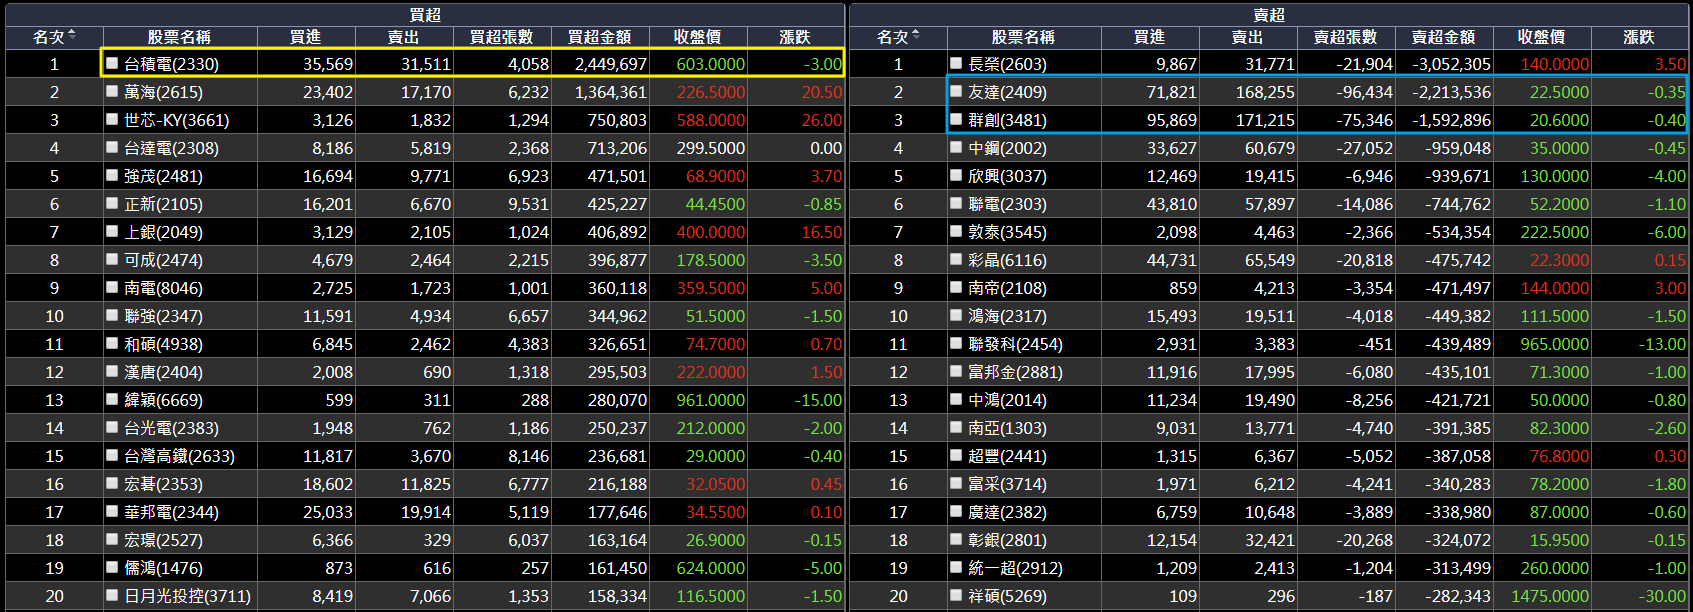Click 股票名稱 header in the 買超 table
The width and height of the screenshot is (1693, 612).
pos(179,37)
